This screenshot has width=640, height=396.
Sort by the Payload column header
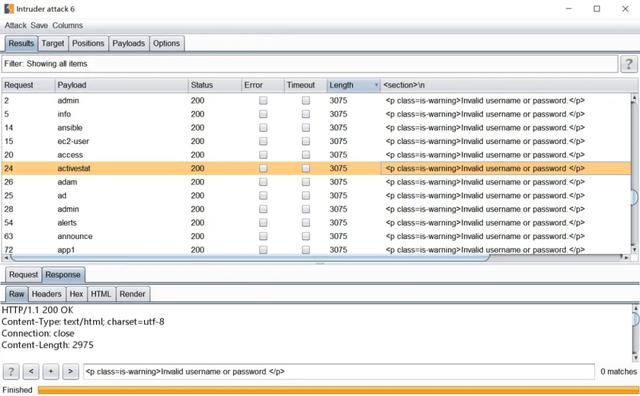[x=121, y=85]
